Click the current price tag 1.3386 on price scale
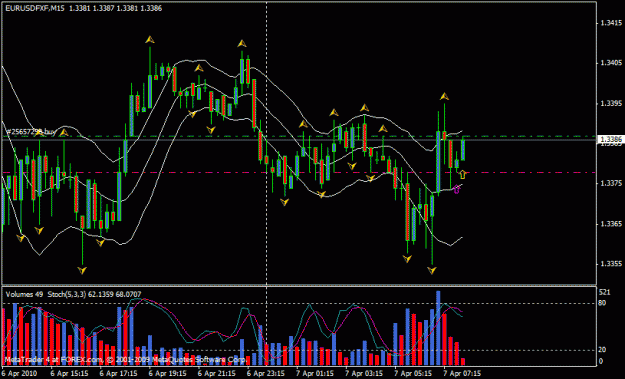This screenshot has width=625, height=379. tap(611, 139)
